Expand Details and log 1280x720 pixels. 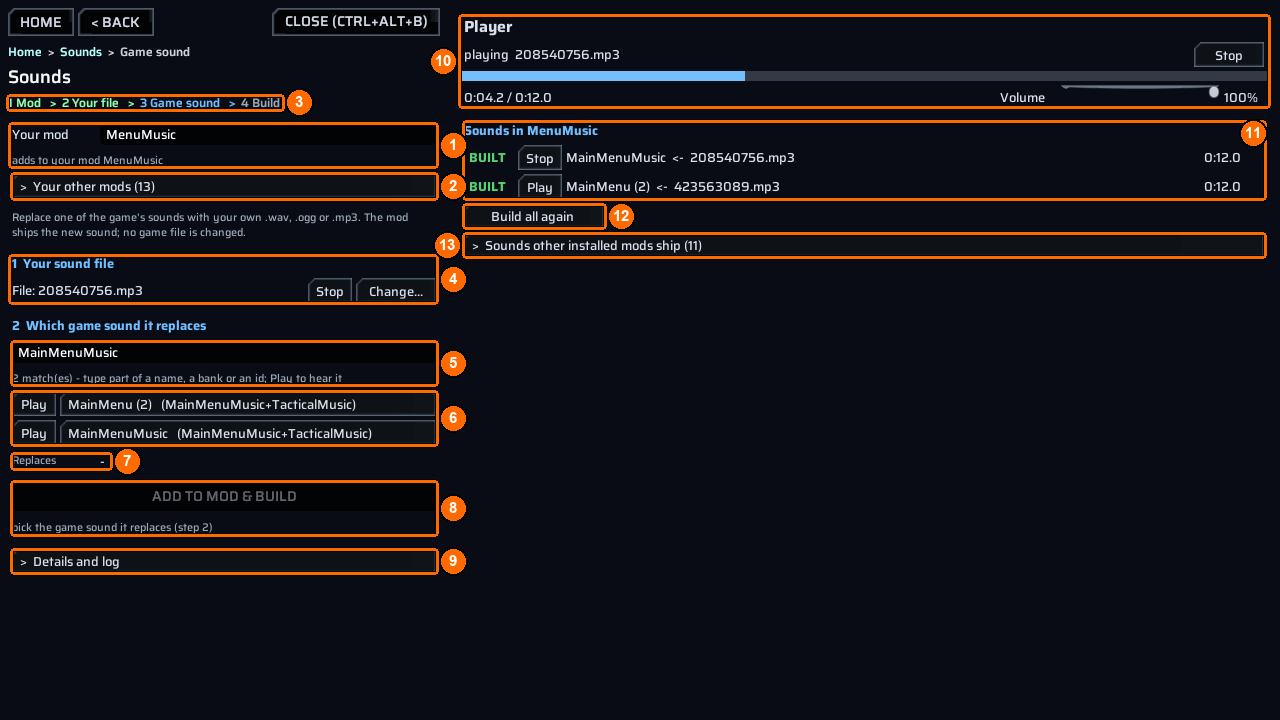pos(224,562)
